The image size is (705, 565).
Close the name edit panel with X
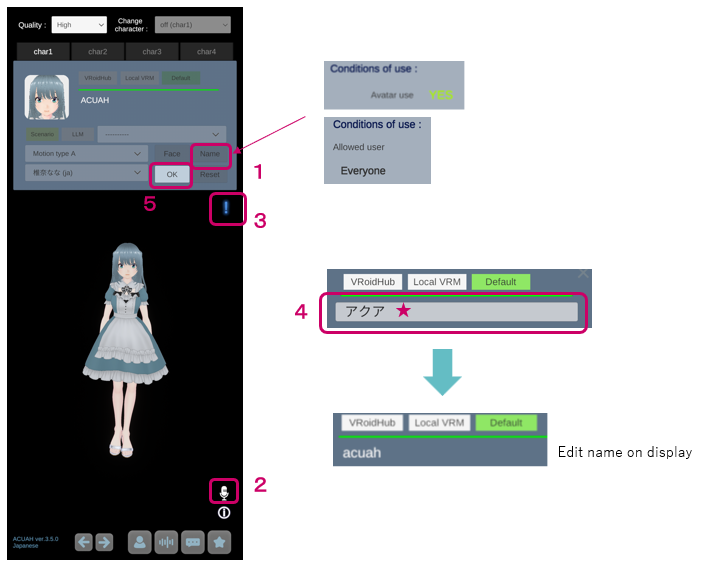(583, 273)
